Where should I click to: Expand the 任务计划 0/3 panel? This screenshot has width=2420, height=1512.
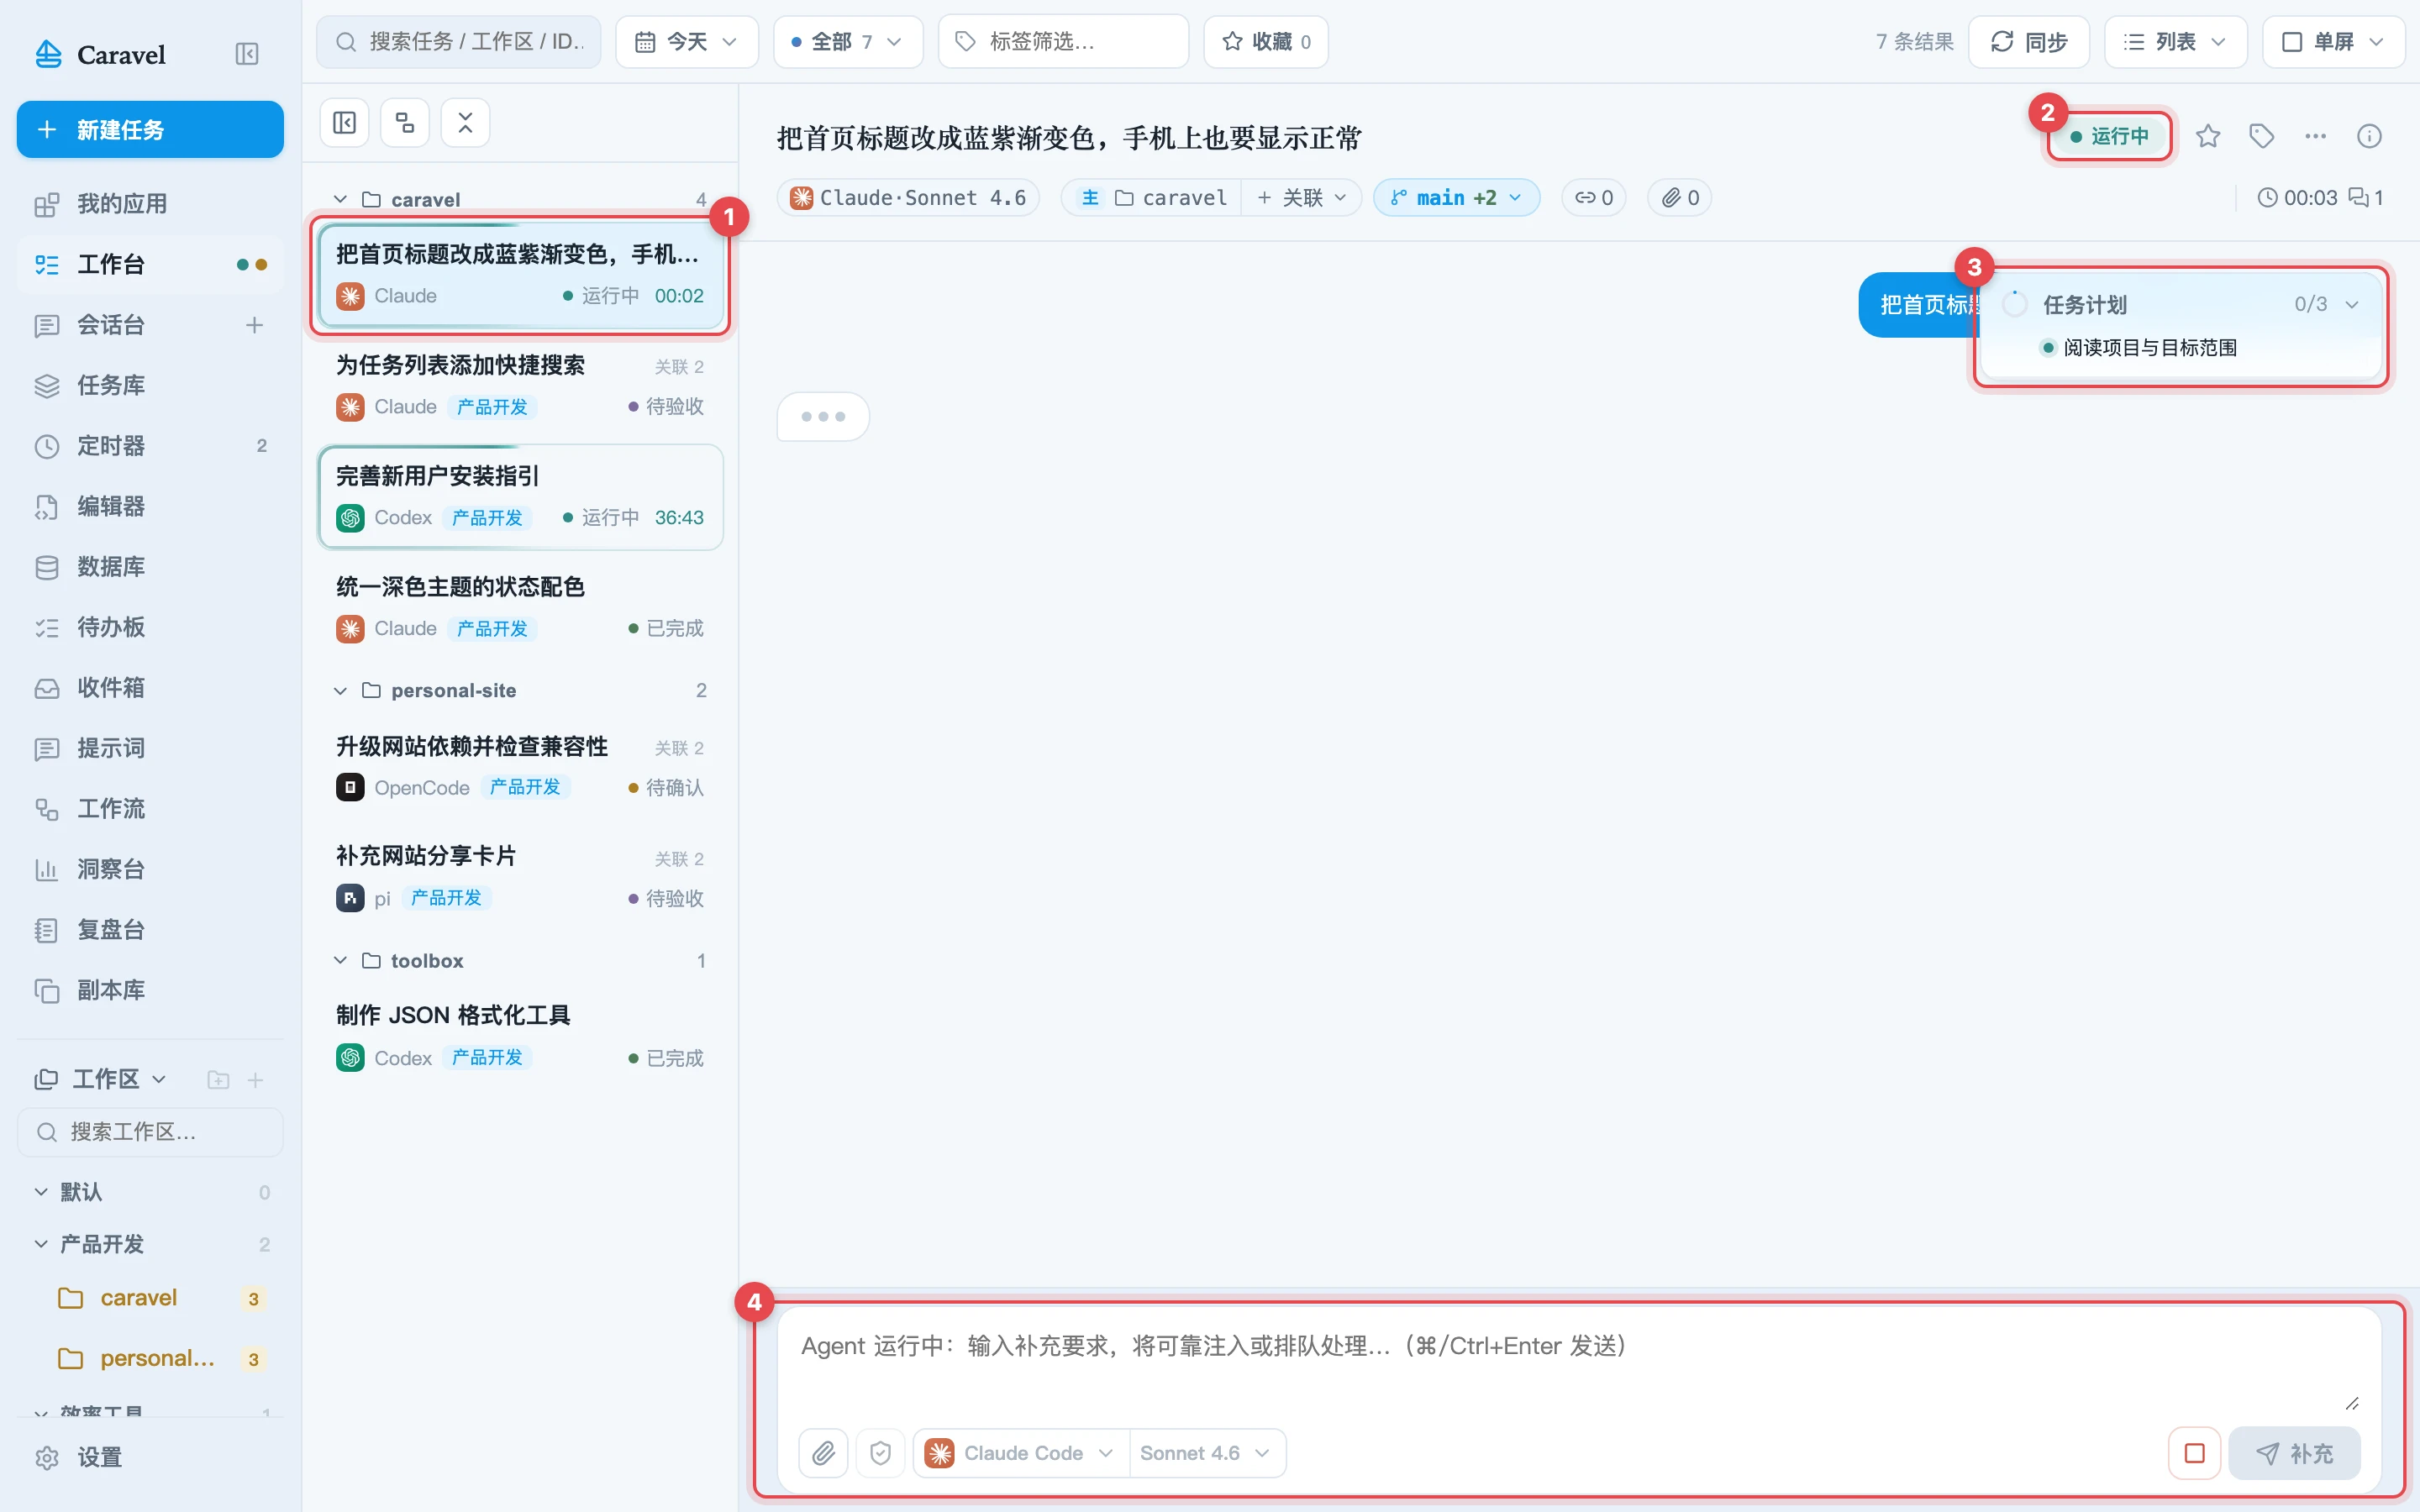(2351, 304)
